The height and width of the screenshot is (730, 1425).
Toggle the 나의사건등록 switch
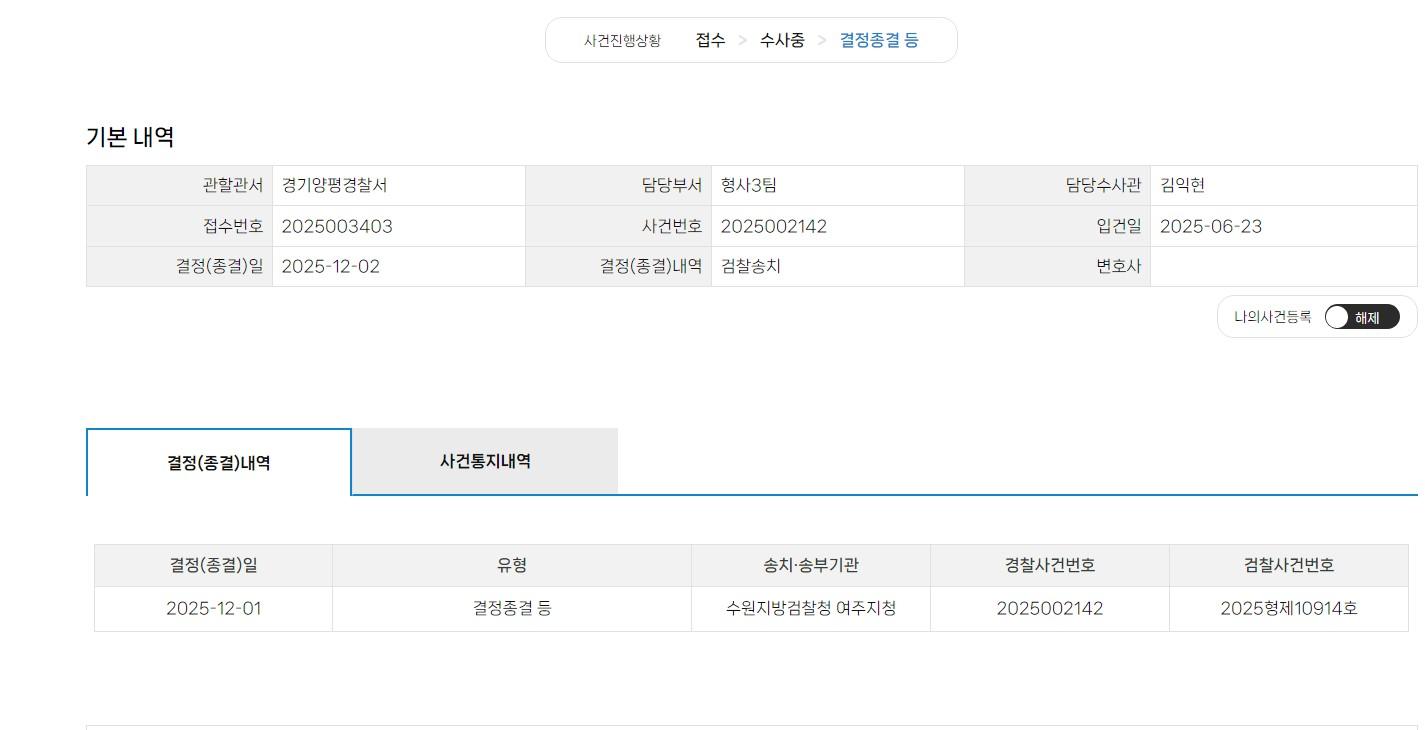[x=1361, y=317]
